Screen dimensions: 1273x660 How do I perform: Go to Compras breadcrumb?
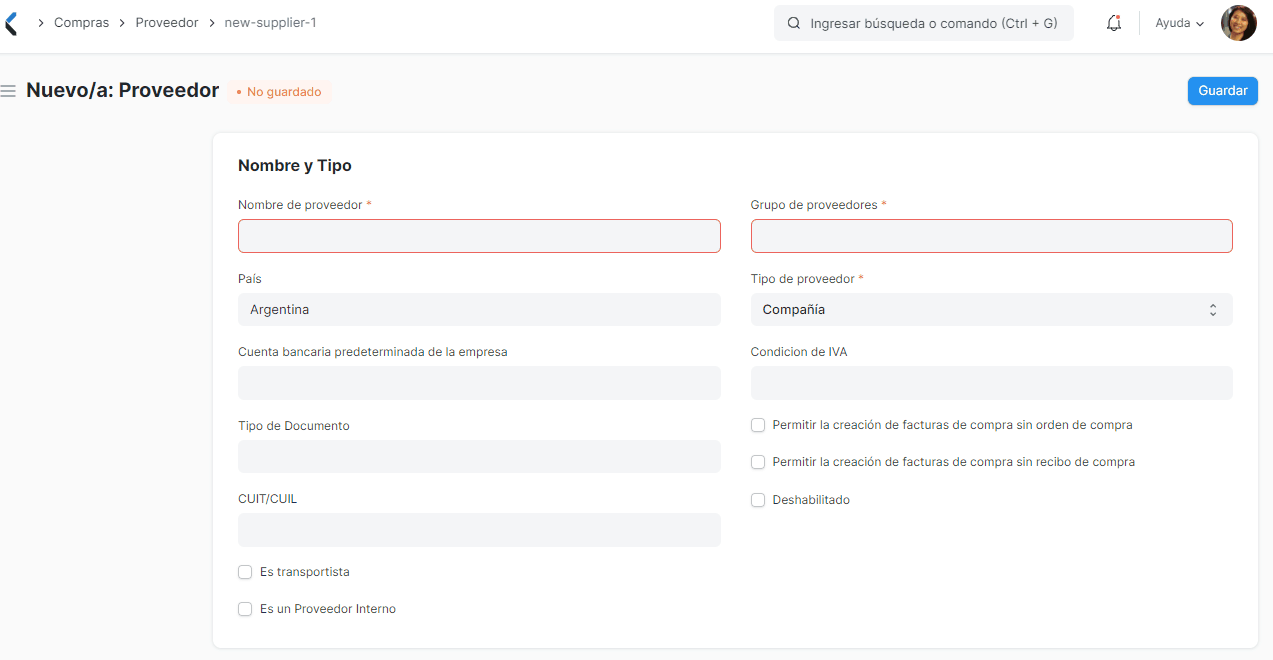click(82, 22)
